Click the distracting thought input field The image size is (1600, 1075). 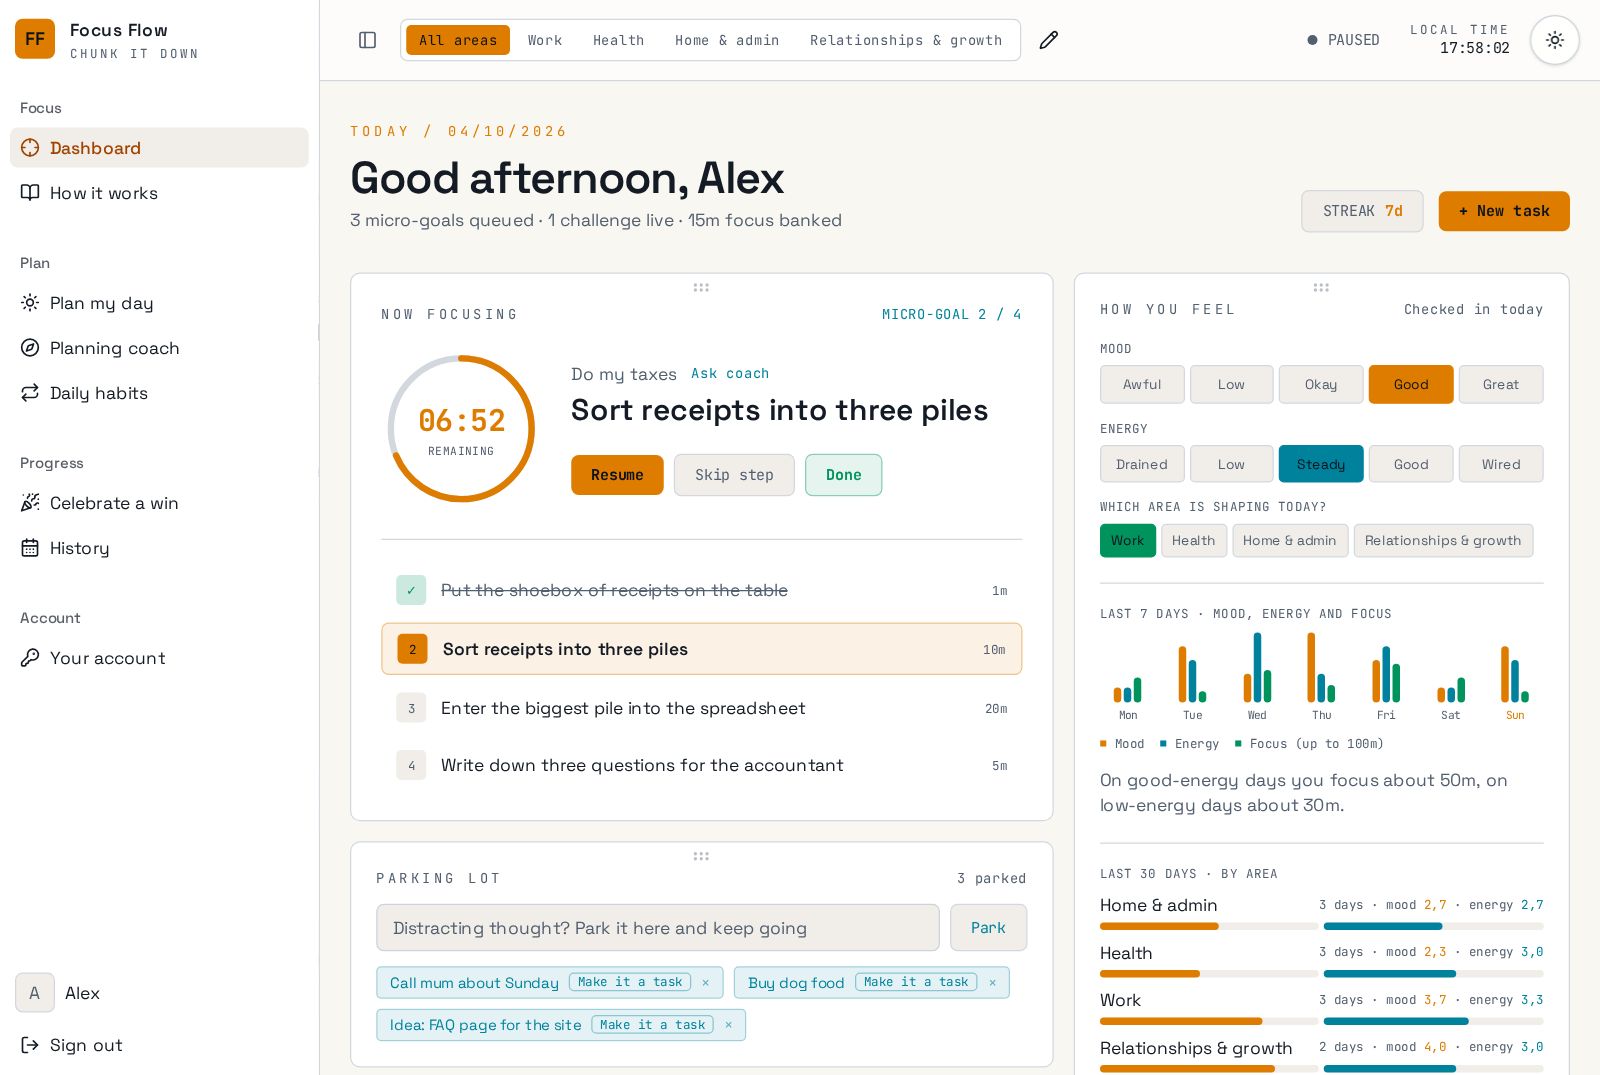click(658, 928)
